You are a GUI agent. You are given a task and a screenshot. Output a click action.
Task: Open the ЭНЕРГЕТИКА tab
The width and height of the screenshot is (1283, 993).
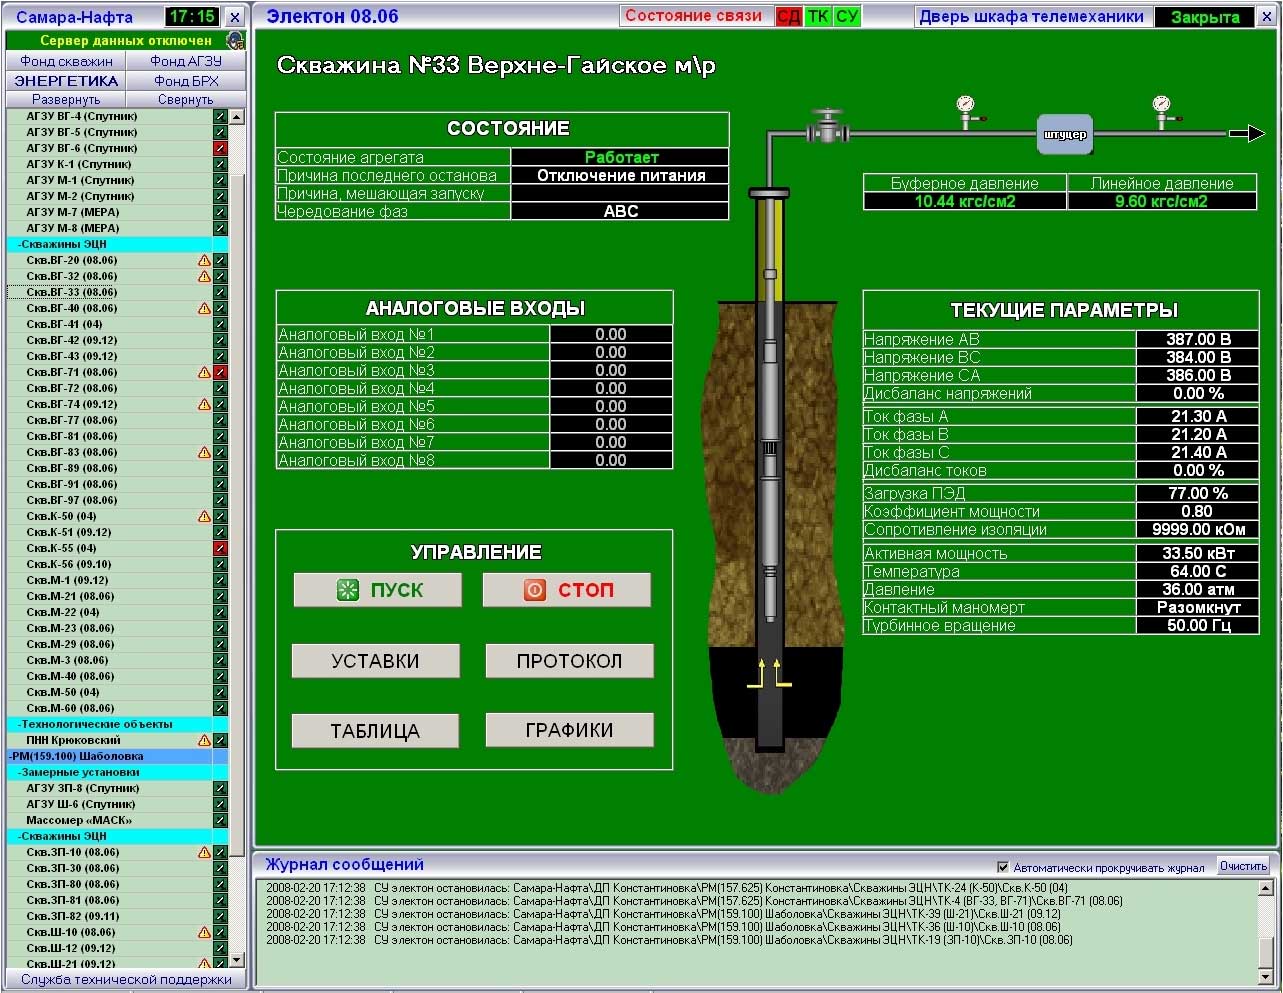point(66,81)
